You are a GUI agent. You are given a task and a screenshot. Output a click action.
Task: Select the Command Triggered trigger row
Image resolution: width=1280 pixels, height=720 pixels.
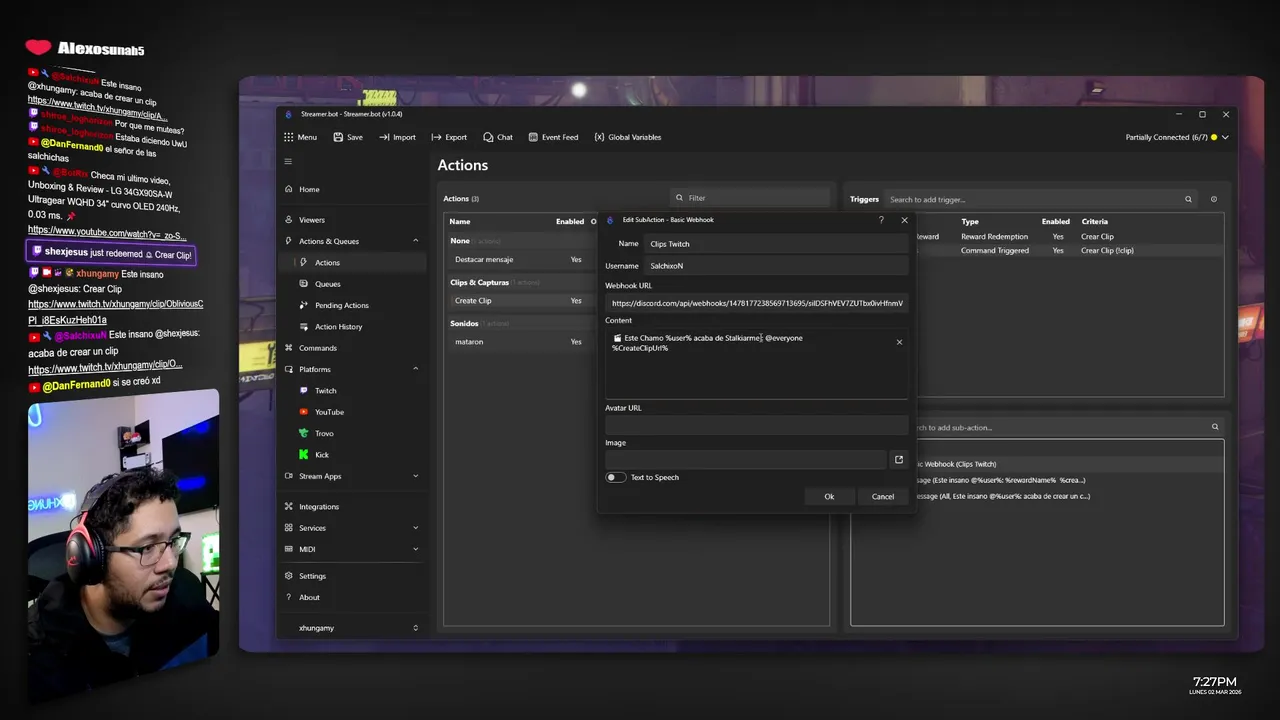coord(1068,251)
